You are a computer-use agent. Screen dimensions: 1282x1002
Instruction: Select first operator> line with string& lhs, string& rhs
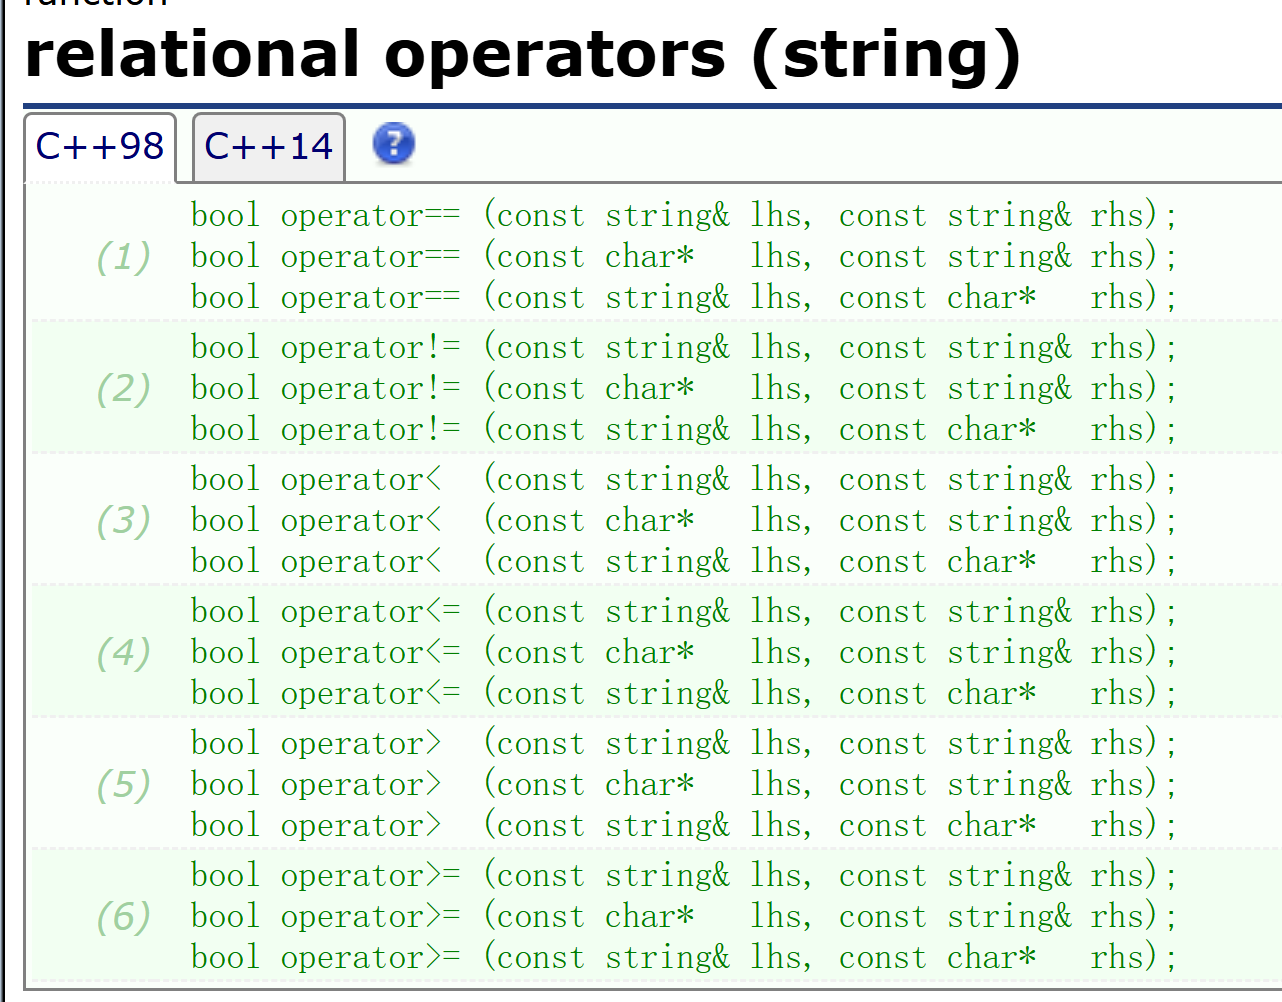coord(684,744)
